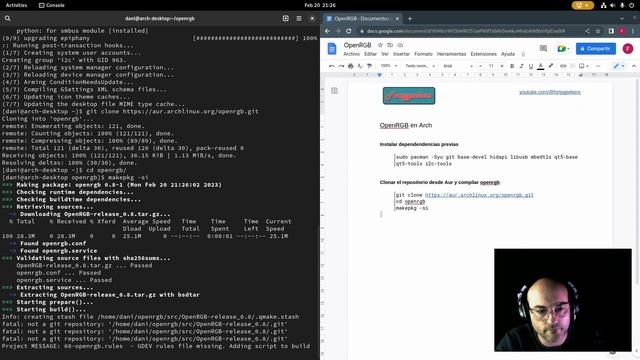Image resolution: width=640 pixels, height=360 pixels.
Task: Open youtube.com link in document header
Action: (x=549, y=92)
